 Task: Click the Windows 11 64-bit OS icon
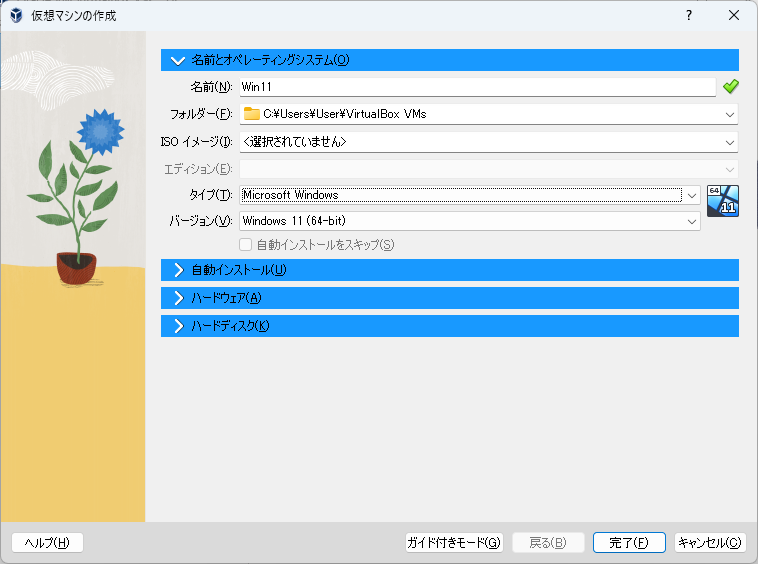(723, 201)
